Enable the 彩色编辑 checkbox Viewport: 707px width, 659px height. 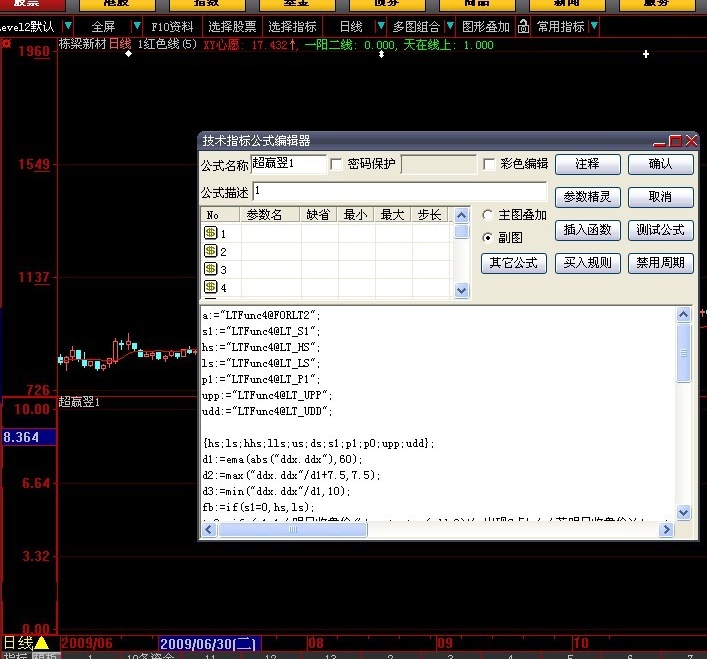[489, 164]
